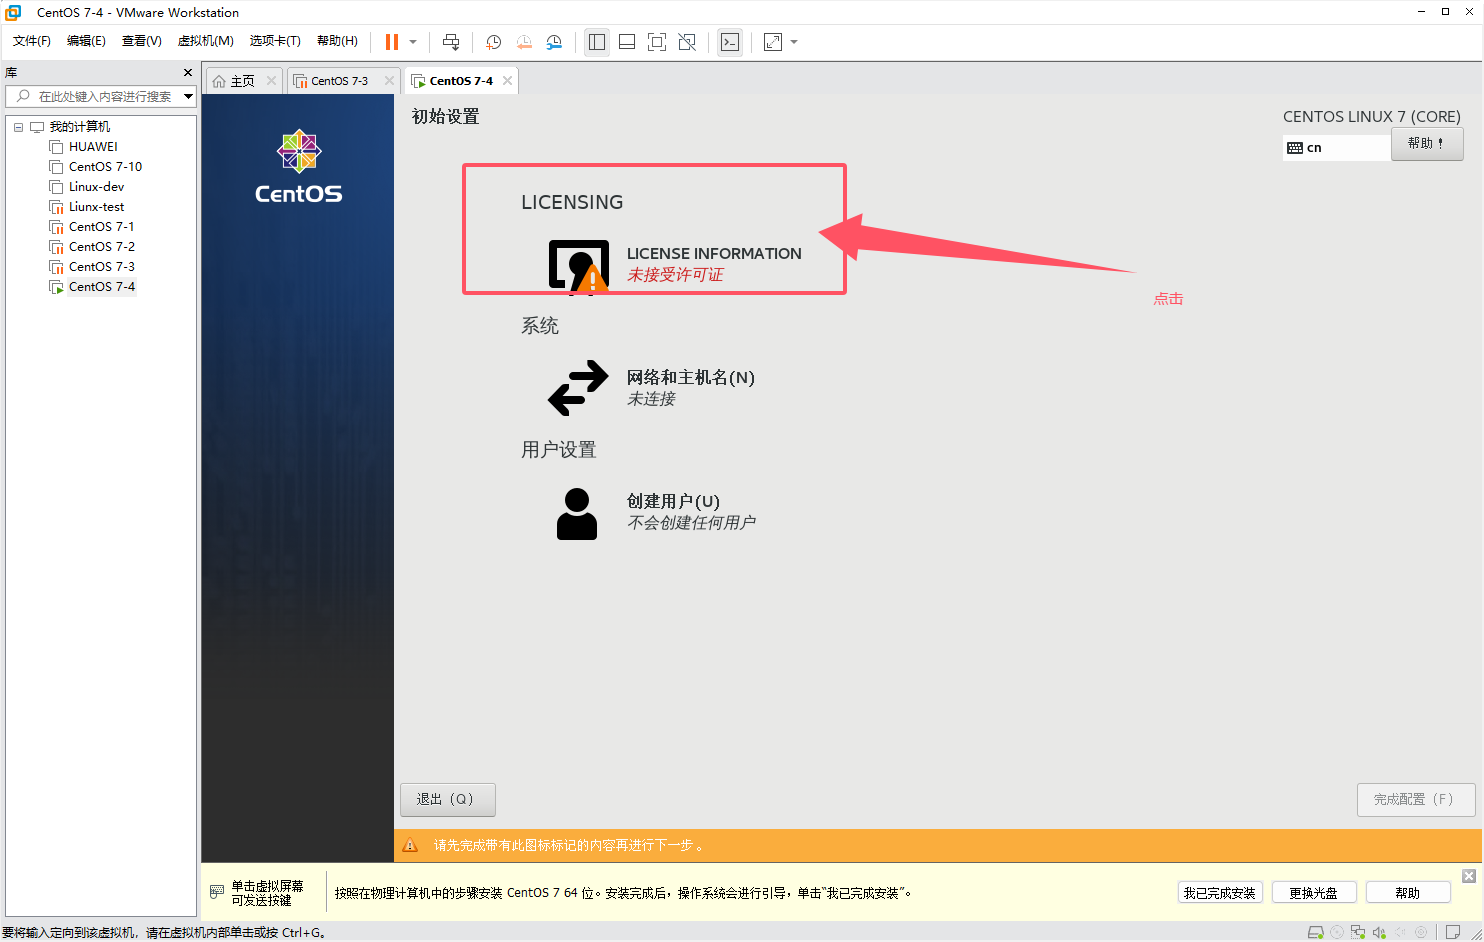This screenshot has height=942, width=1484.
Task: Open the power options dropdown arrow
Action: pyautogui.click(x=413, y=42)
